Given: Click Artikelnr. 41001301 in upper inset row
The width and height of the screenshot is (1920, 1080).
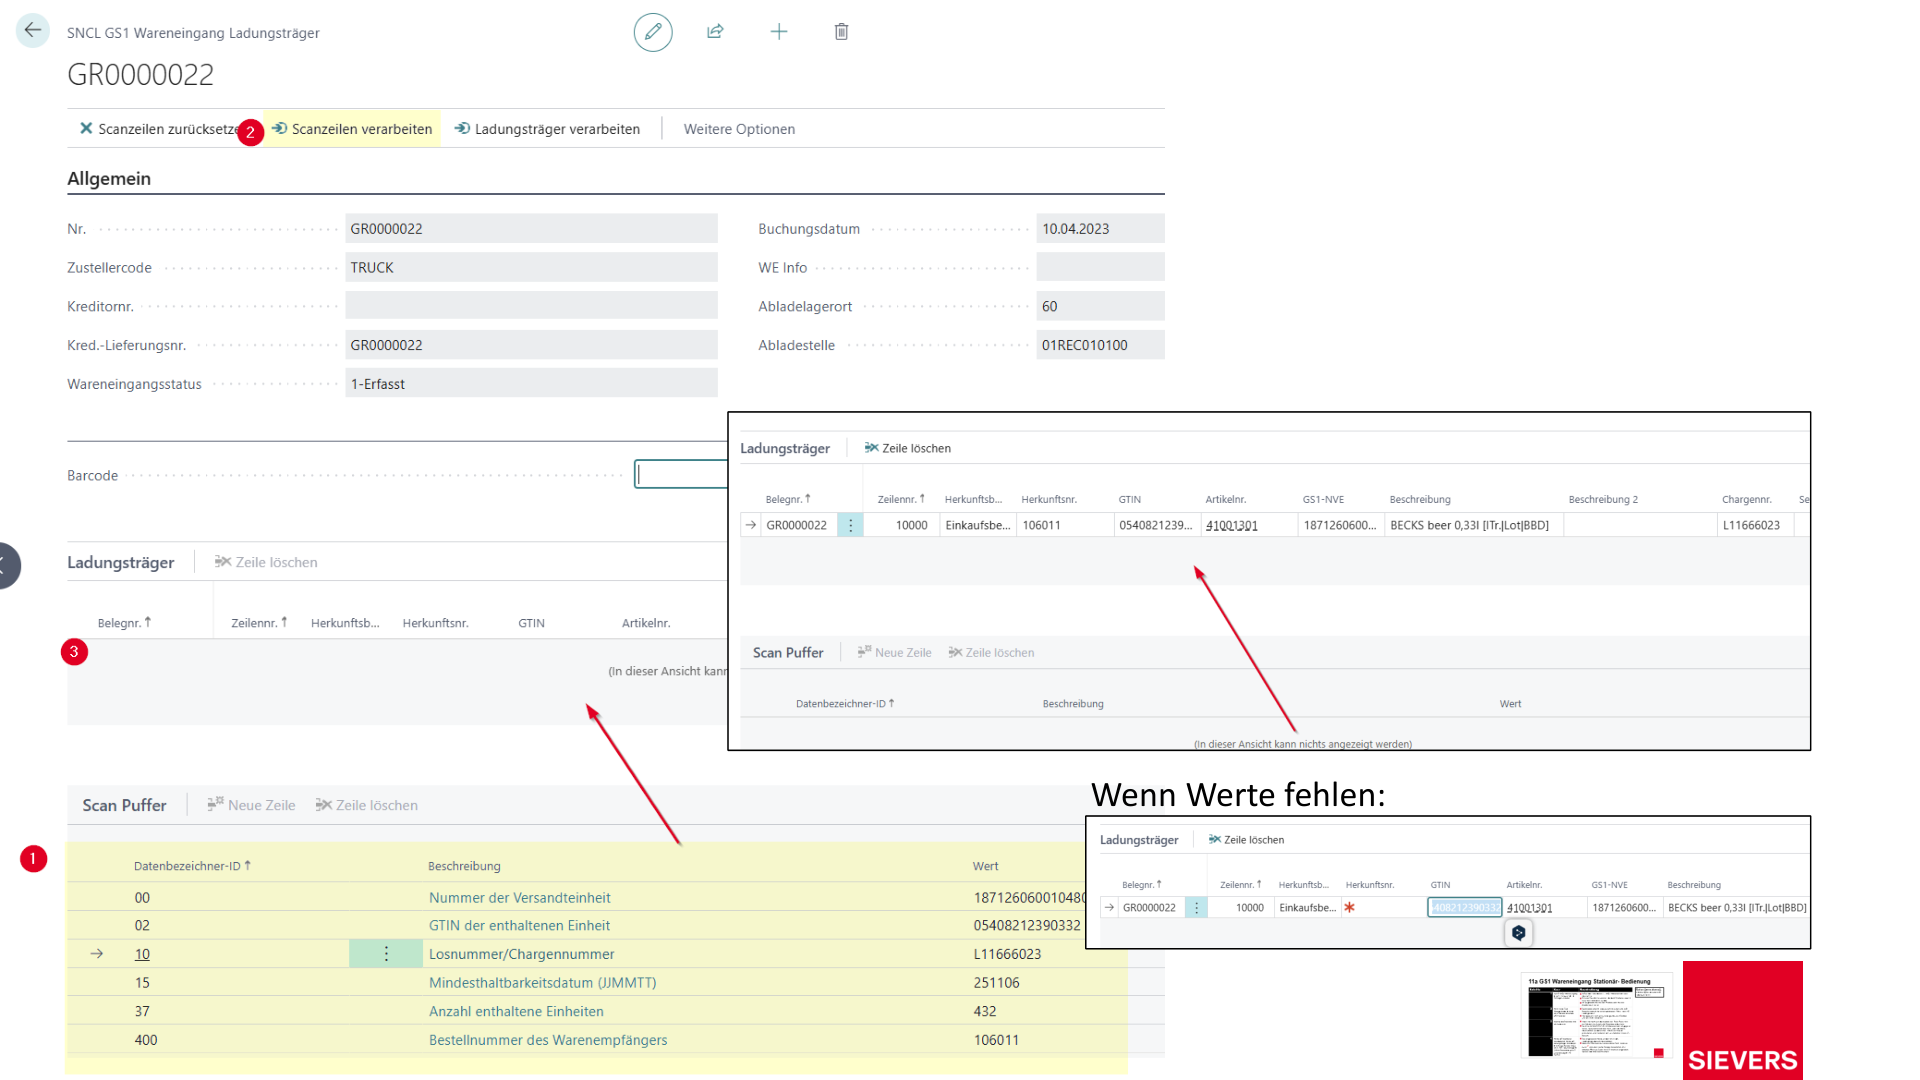Looking at the screenshot, I should coord(1231,525).
